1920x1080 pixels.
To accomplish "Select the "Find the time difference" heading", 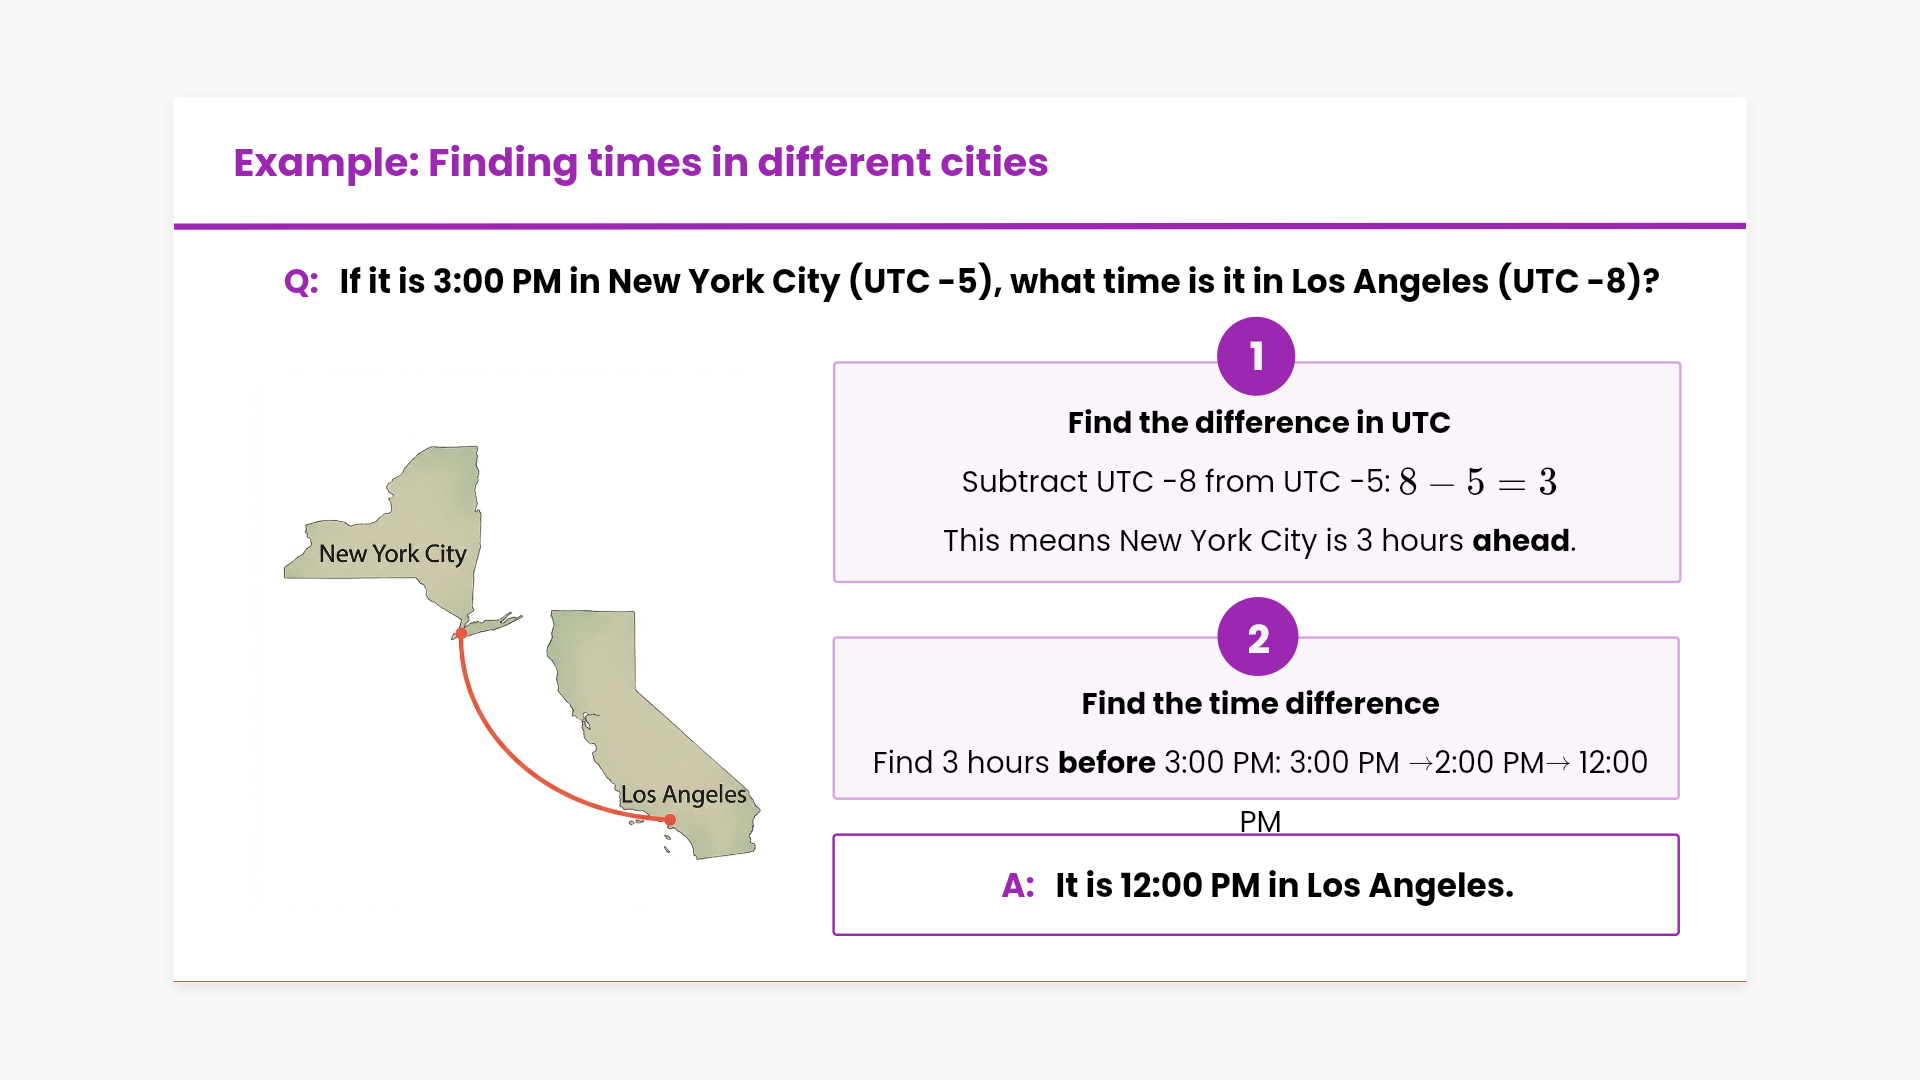I will coord(1260,703).
